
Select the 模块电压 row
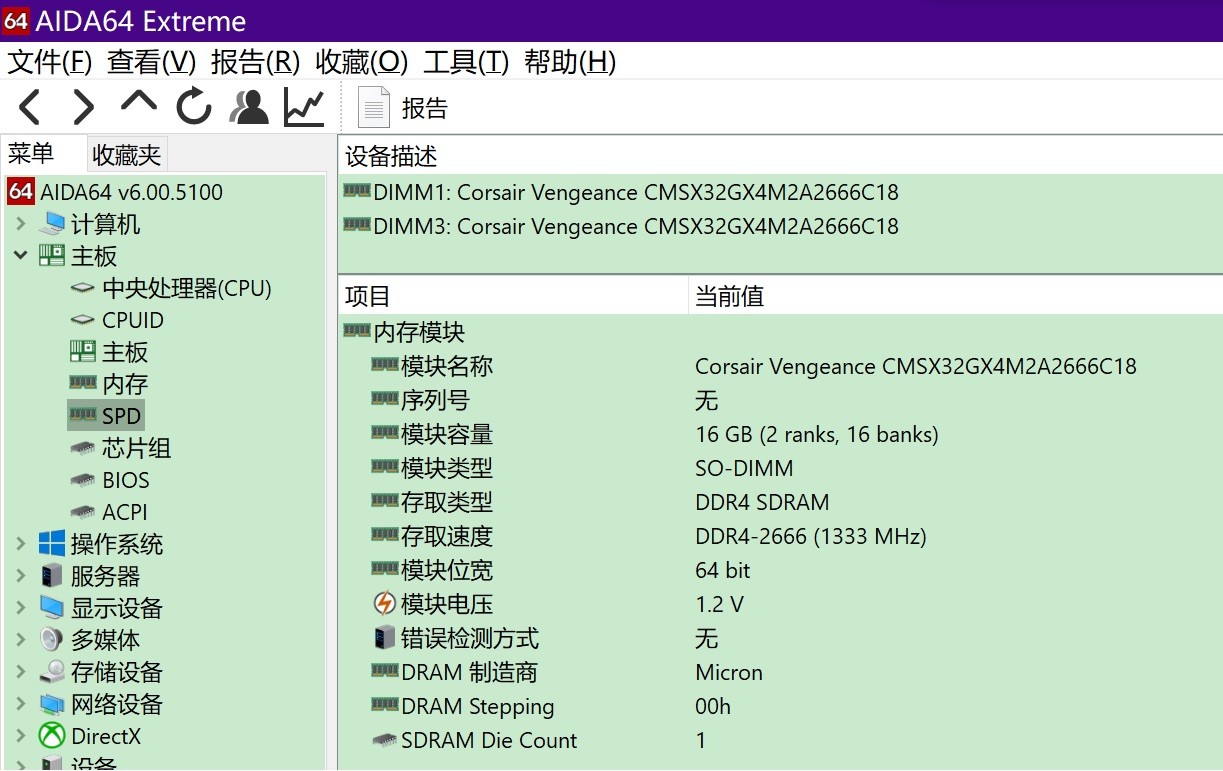coord(780,604)
